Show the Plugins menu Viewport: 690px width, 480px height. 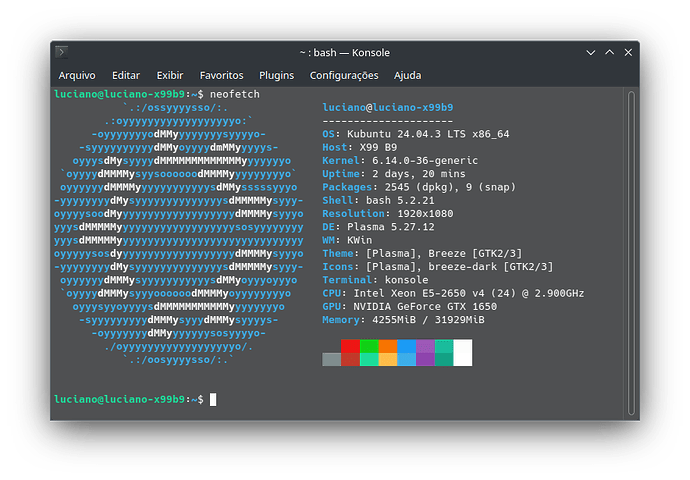276,75
